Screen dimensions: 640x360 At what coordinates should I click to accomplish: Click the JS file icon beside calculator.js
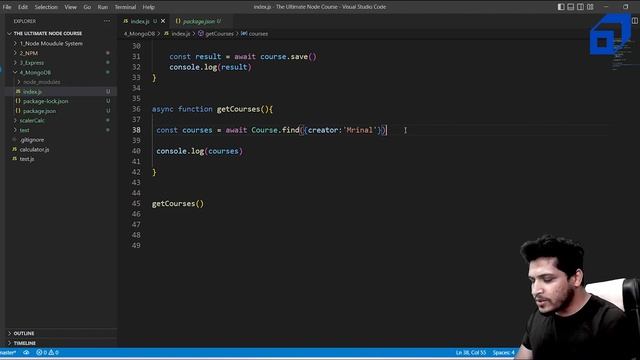(x=14, y=149)
